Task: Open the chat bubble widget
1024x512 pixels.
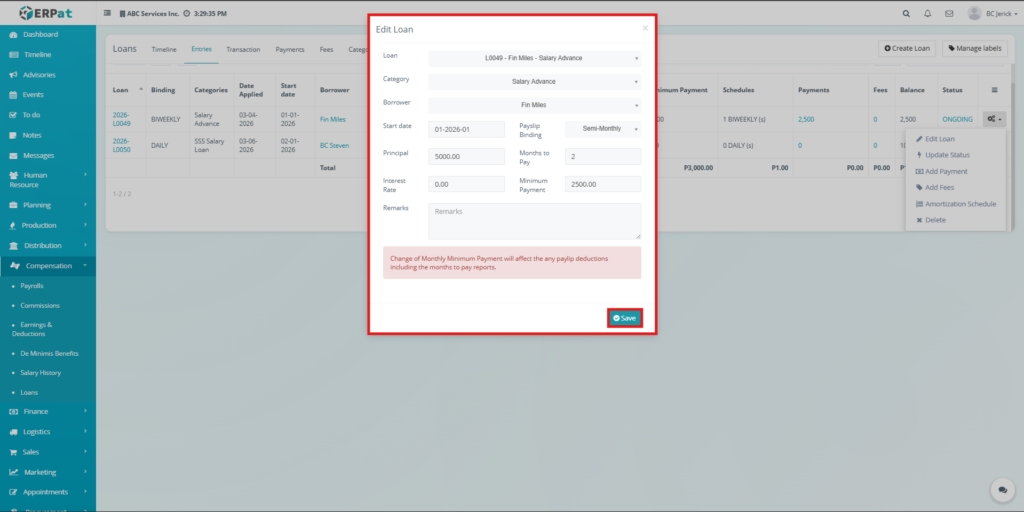Action: click(1000, 490)
